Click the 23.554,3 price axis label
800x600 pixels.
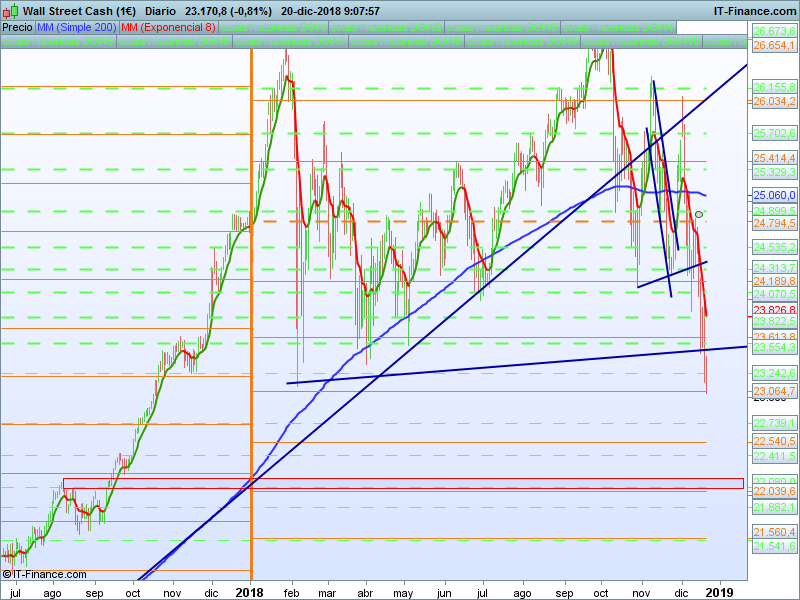click(774, 347)
